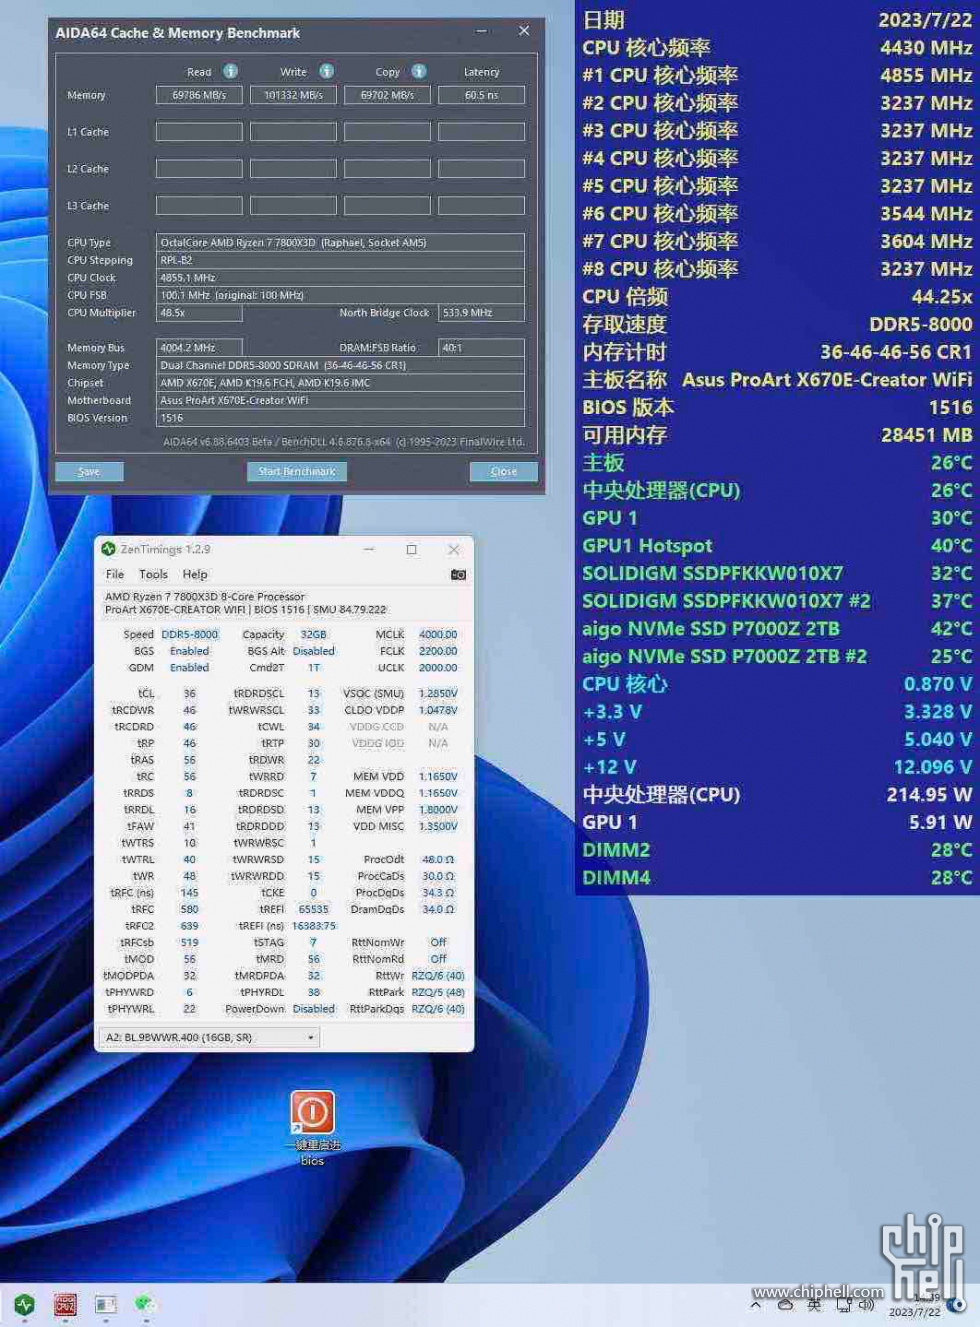Click the Memory Type field in AIDA64

tap(341, 365)
